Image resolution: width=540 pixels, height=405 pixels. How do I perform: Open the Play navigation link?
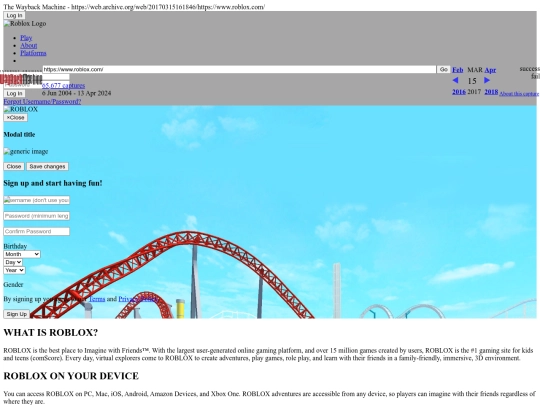tap(26, 38)
